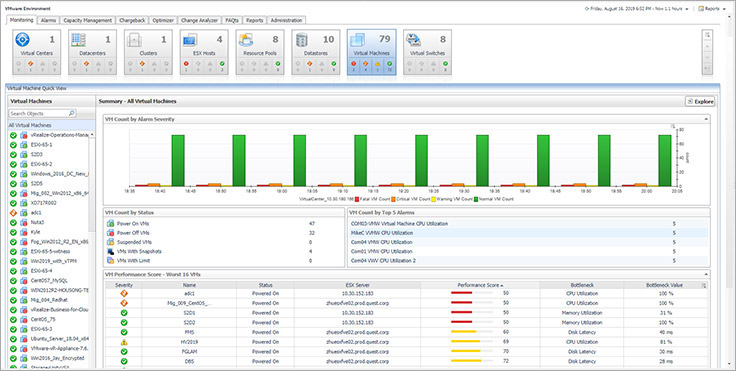Switch to the Administration tab
736x371 pixels.
point(286,20)
